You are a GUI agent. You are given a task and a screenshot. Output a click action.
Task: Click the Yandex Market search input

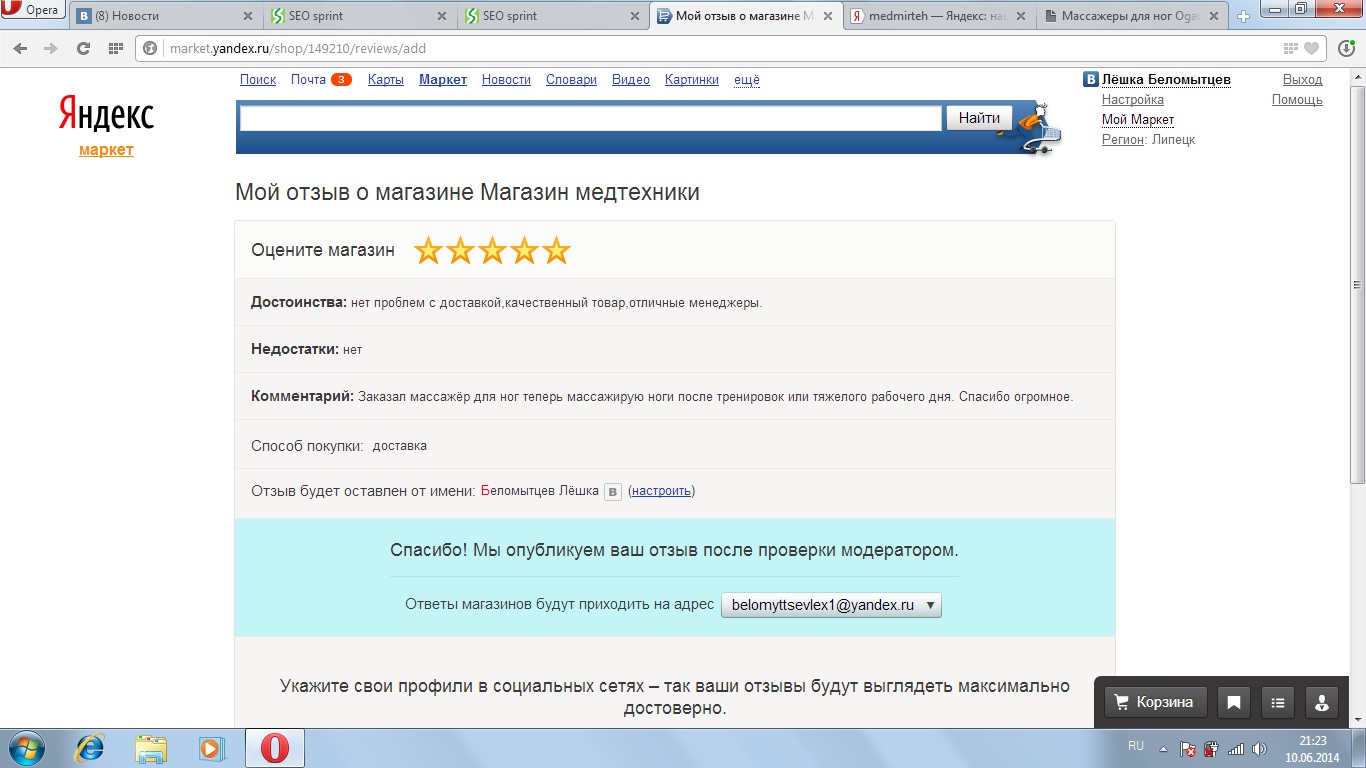coord(591,118)
